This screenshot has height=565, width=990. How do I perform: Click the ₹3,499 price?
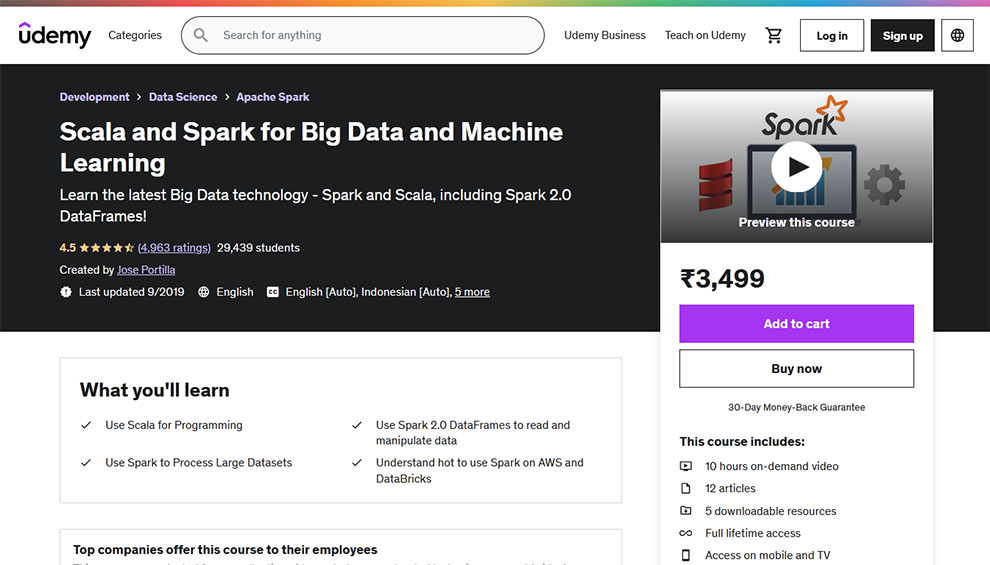(x=722, y=278)
